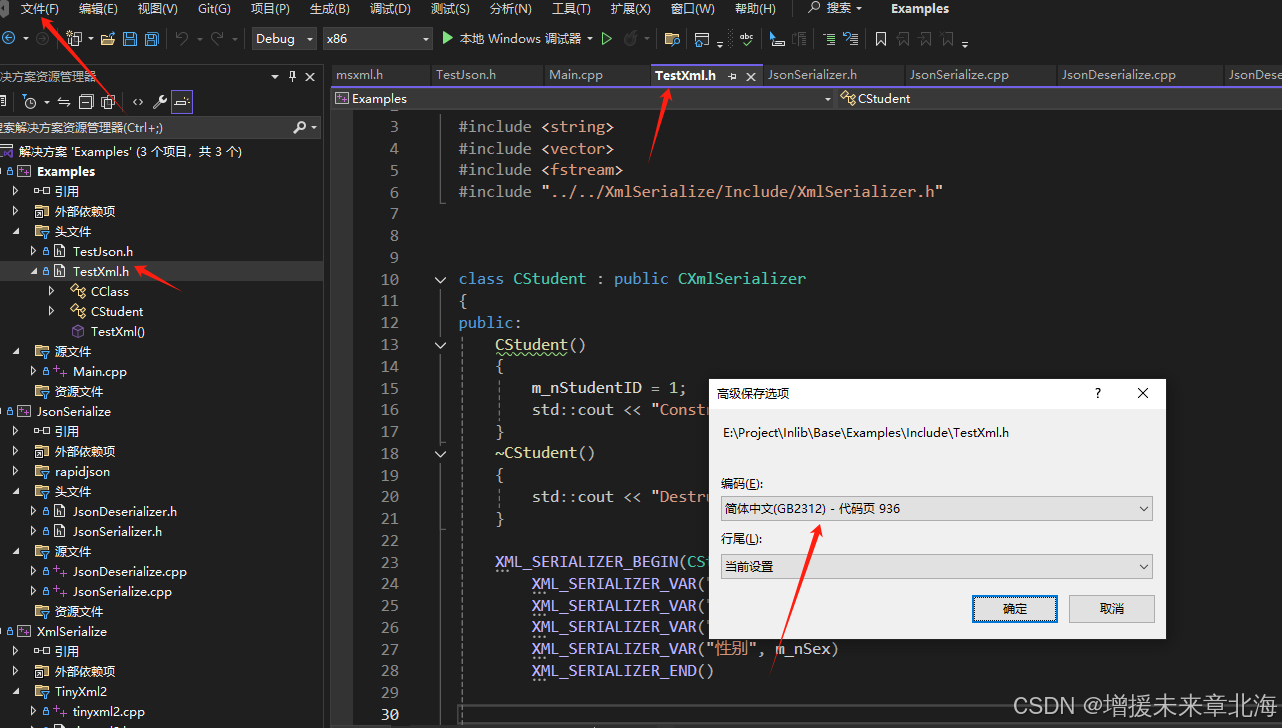Open the 文件(F) menu
Image resolution: width=1282 pixels, height=728 pixels.
40,9
